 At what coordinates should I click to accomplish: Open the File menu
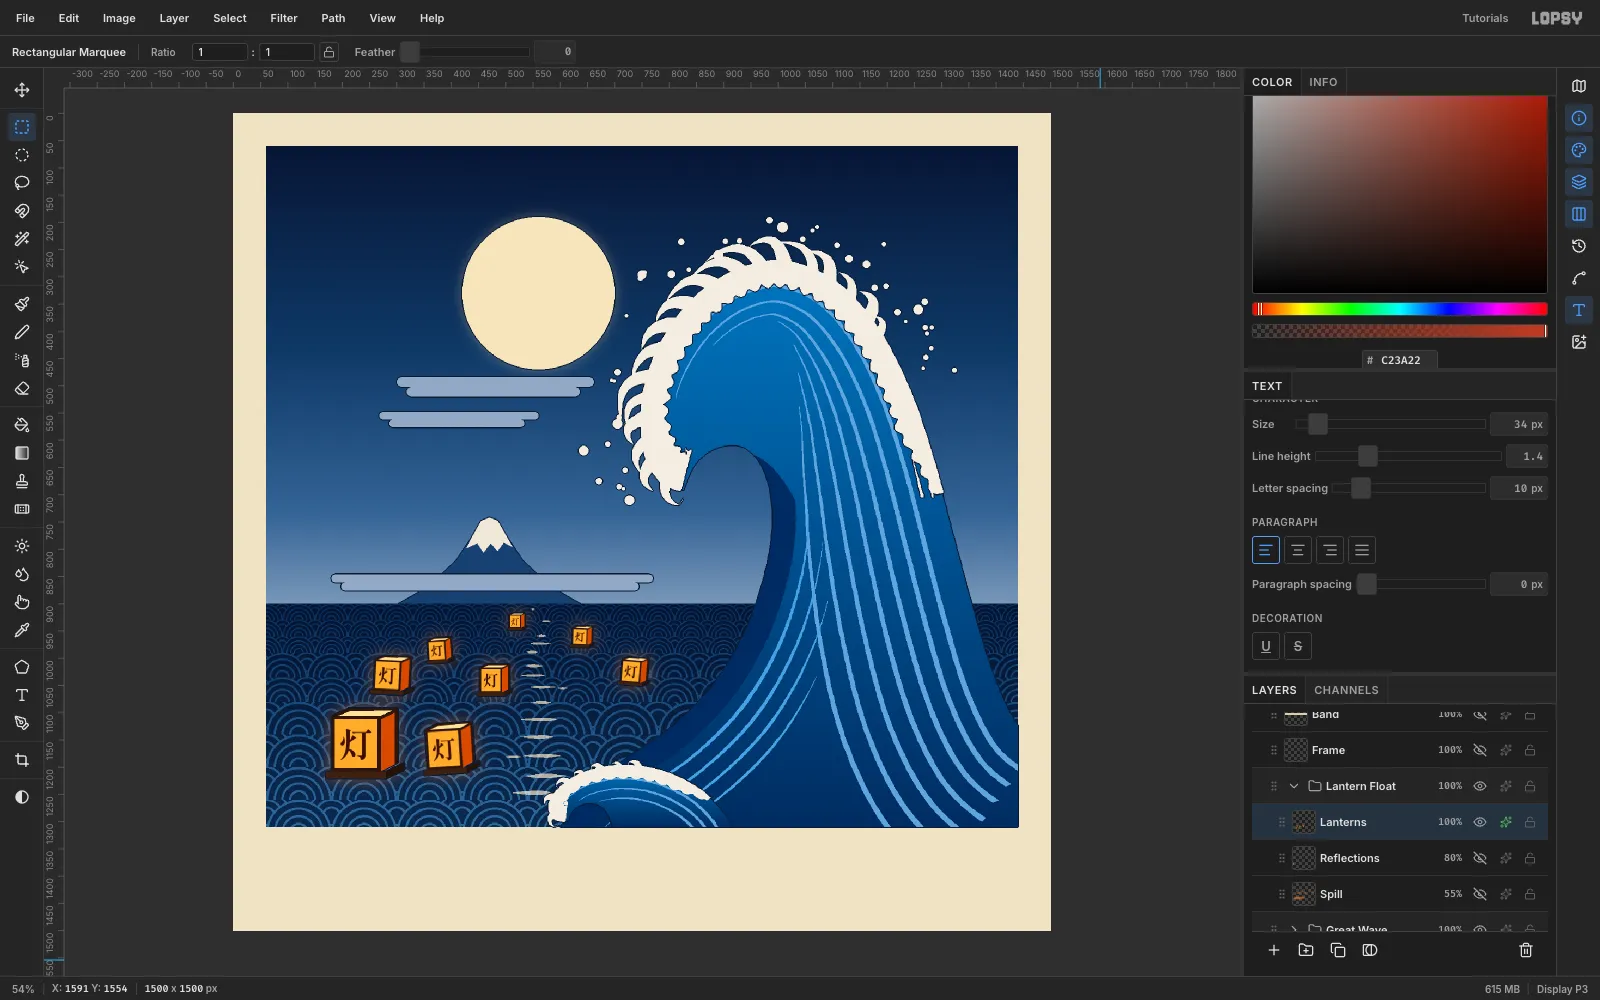25,18
